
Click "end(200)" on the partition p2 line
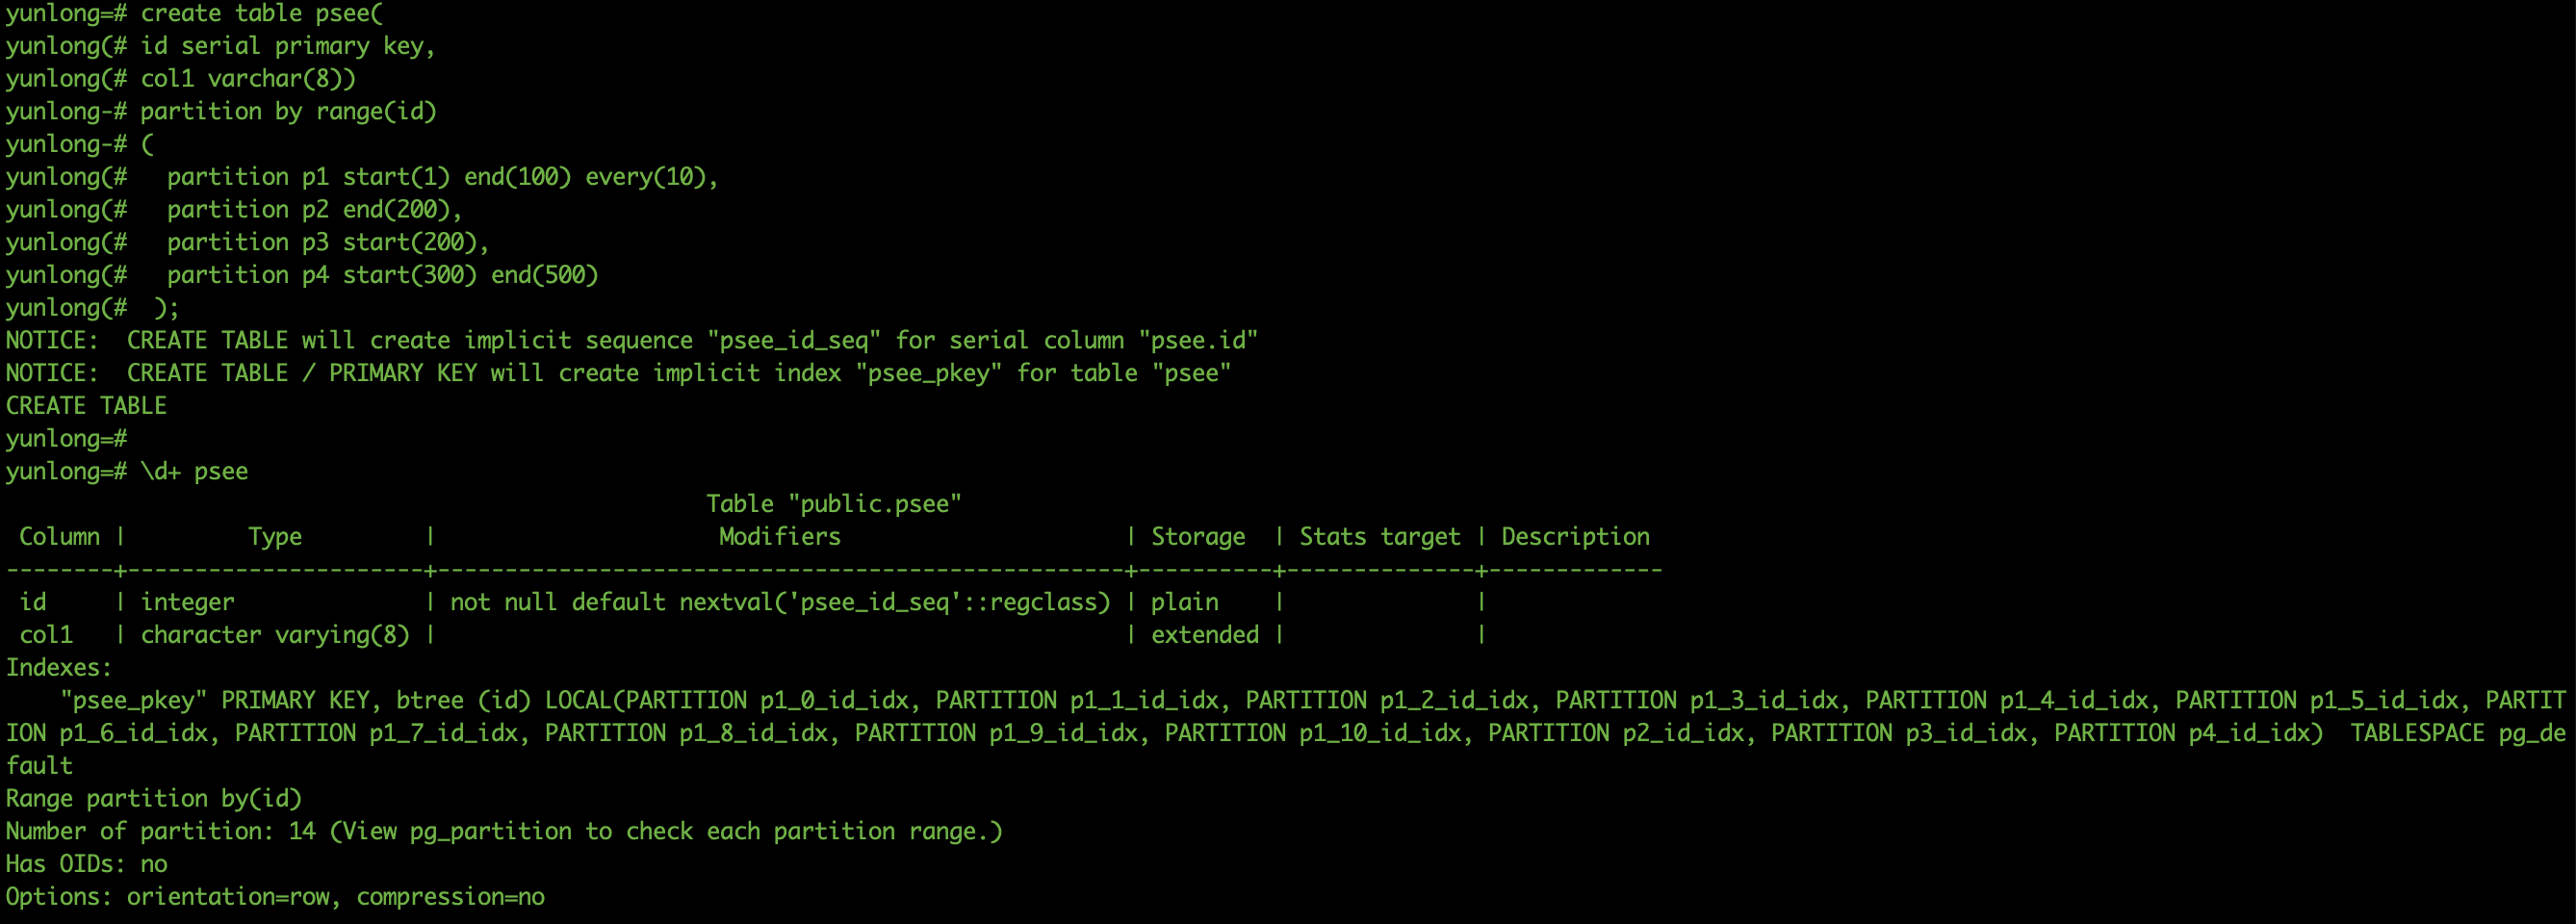coord(396,210)
